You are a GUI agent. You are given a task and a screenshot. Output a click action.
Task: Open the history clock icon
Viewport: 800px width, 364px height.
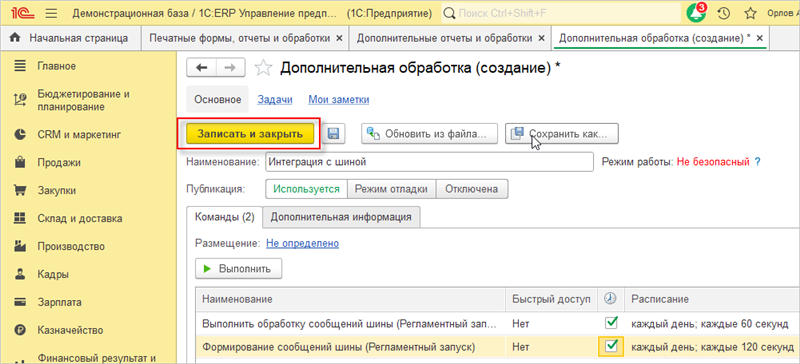pos(724,13)
